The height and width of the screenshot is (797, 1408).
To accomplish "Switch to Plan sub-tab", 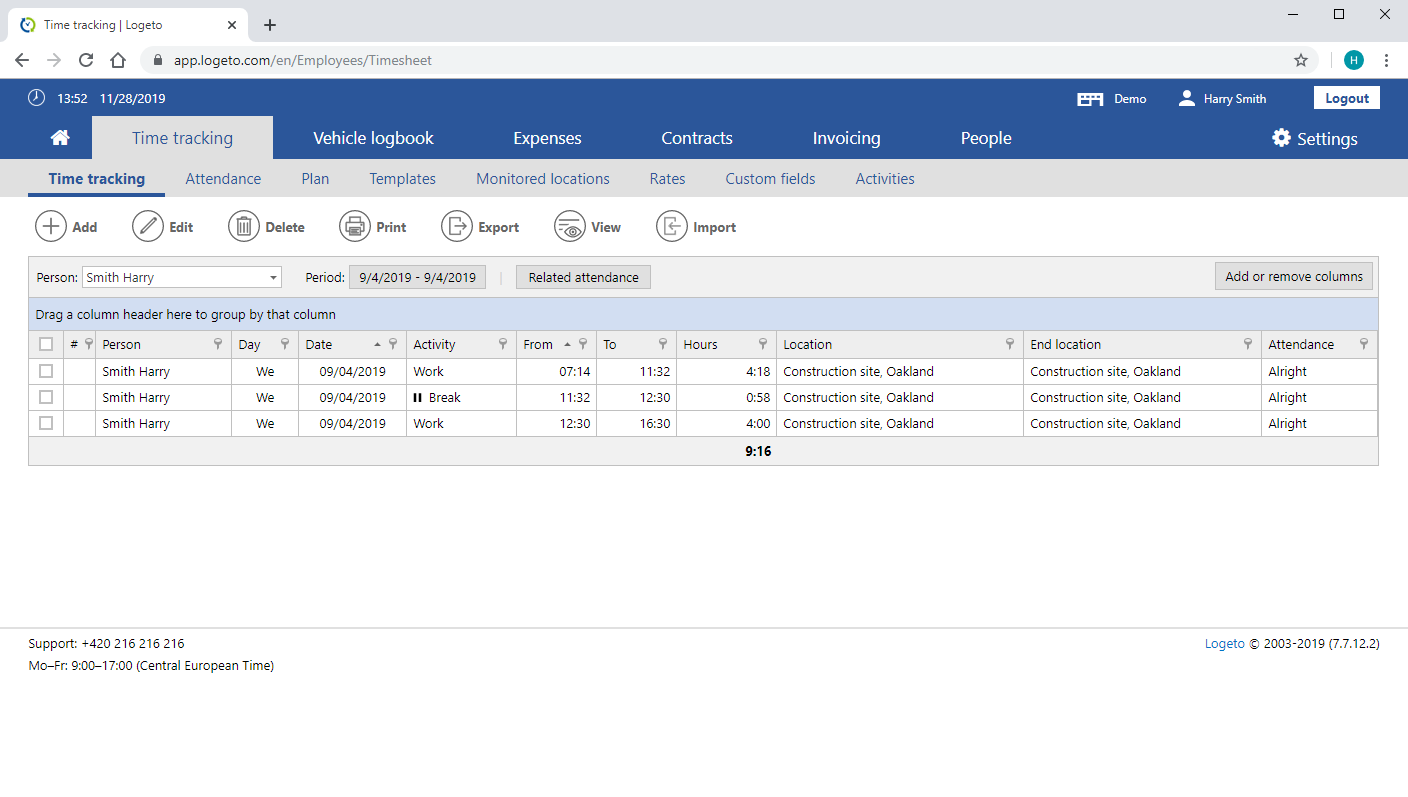I will (x=315, y=179).
